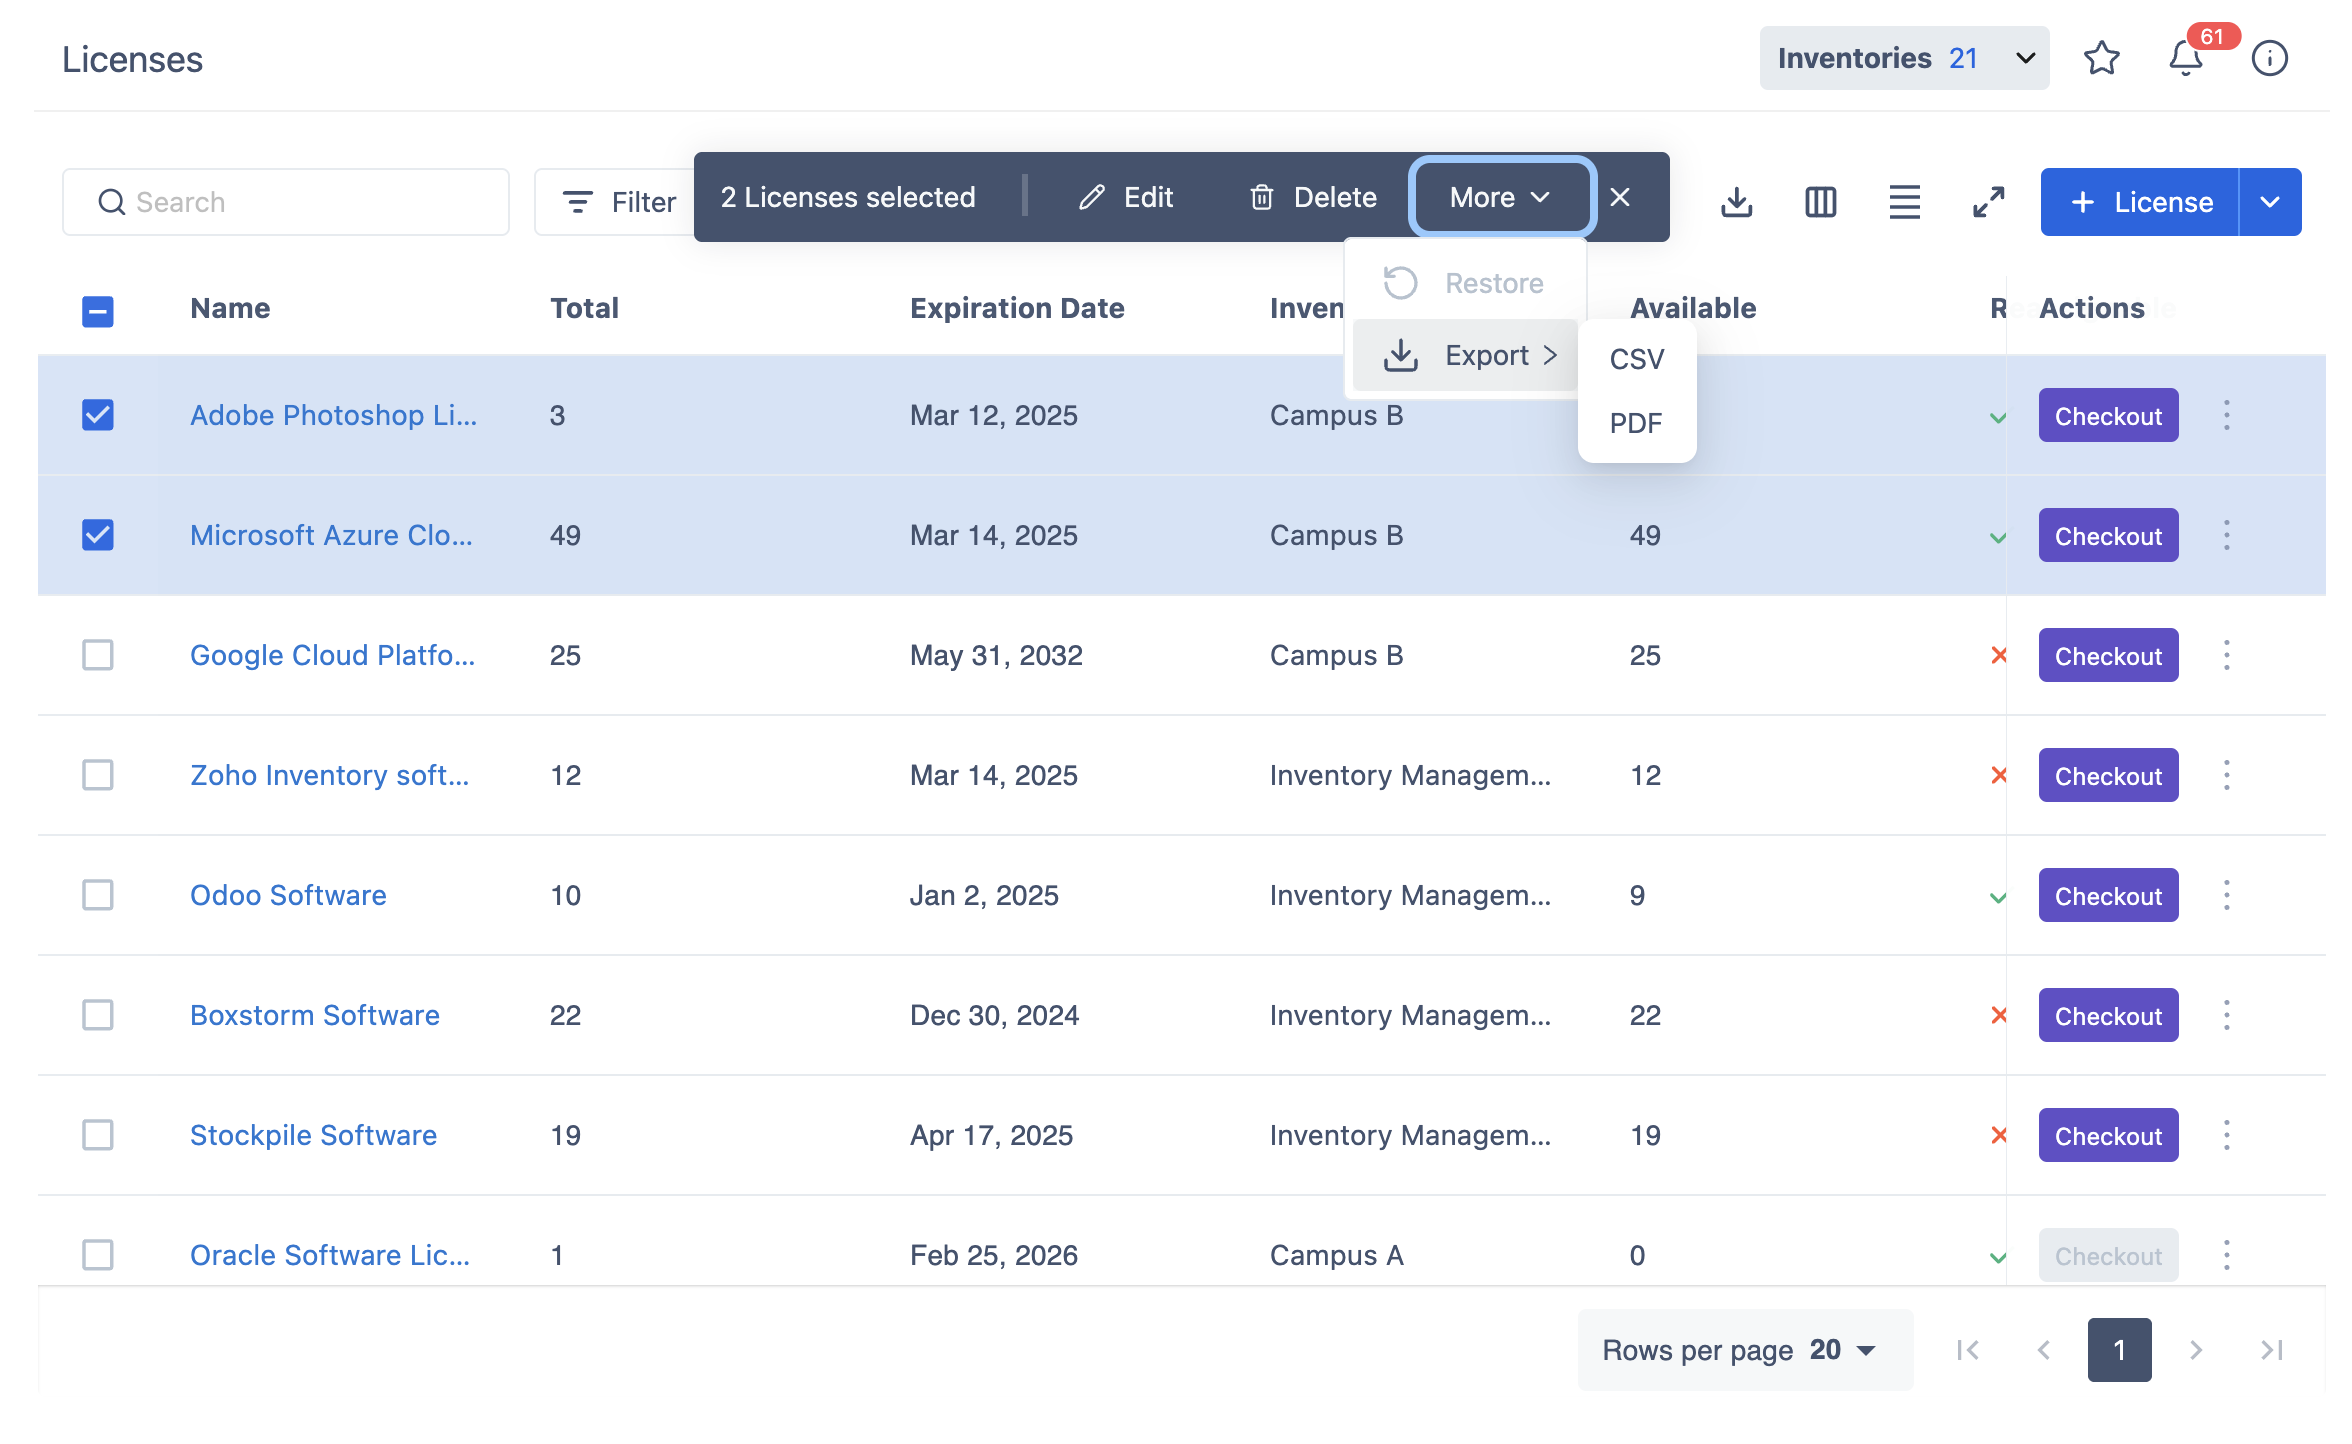Open kebab menu for Odoo Software row
This screenshot has height=1444, width=2352.
2227,895
